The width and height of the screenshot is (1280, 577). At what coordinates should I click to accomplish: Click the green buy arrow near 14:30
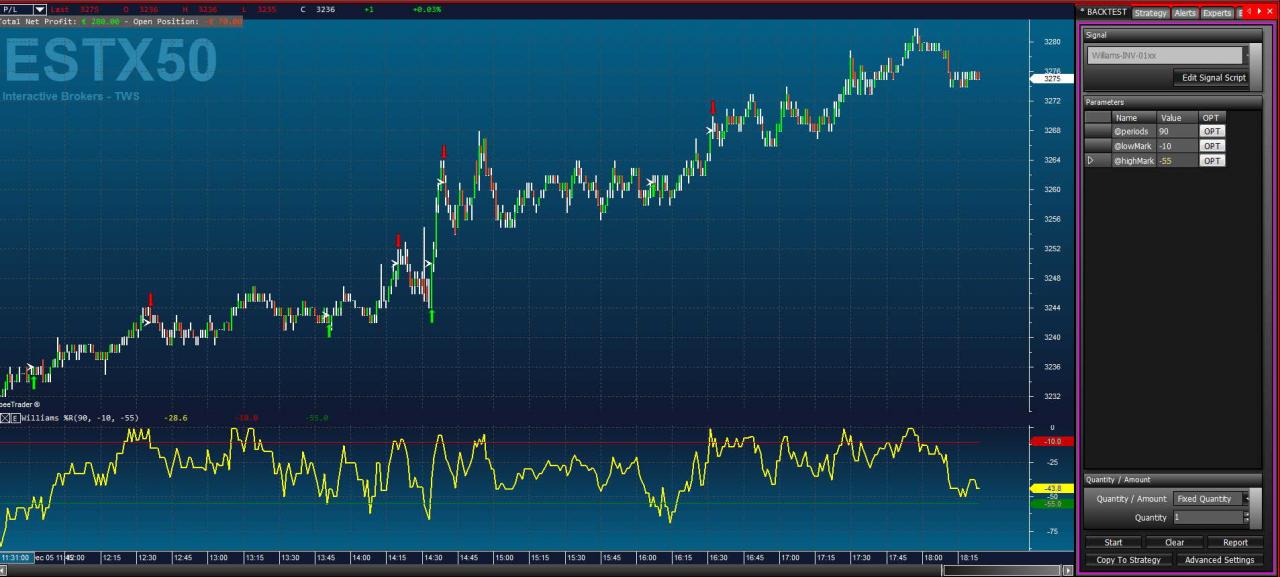pos(432,316)
